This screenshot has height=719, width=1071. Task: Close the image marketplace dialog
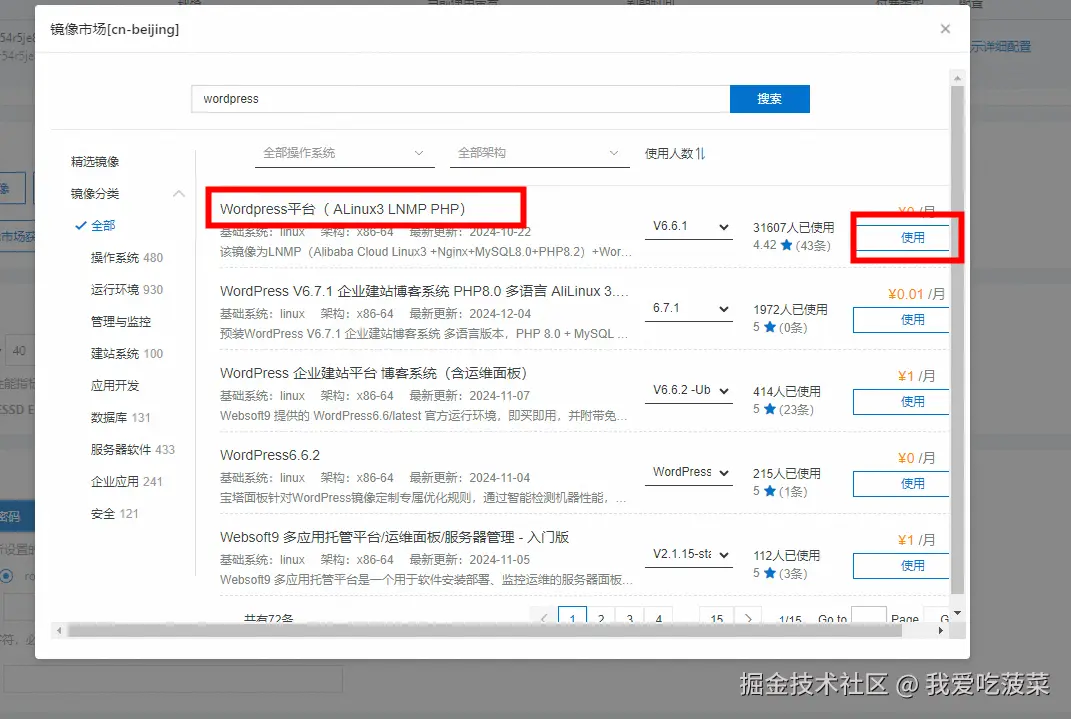click(945, 29)
